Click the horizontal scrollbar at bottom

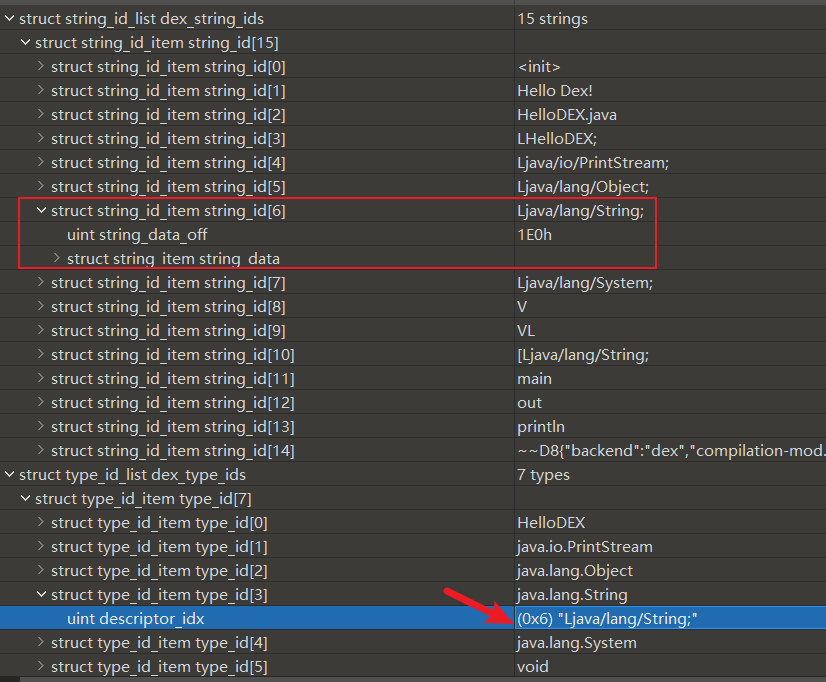click(x=422, y=680)
